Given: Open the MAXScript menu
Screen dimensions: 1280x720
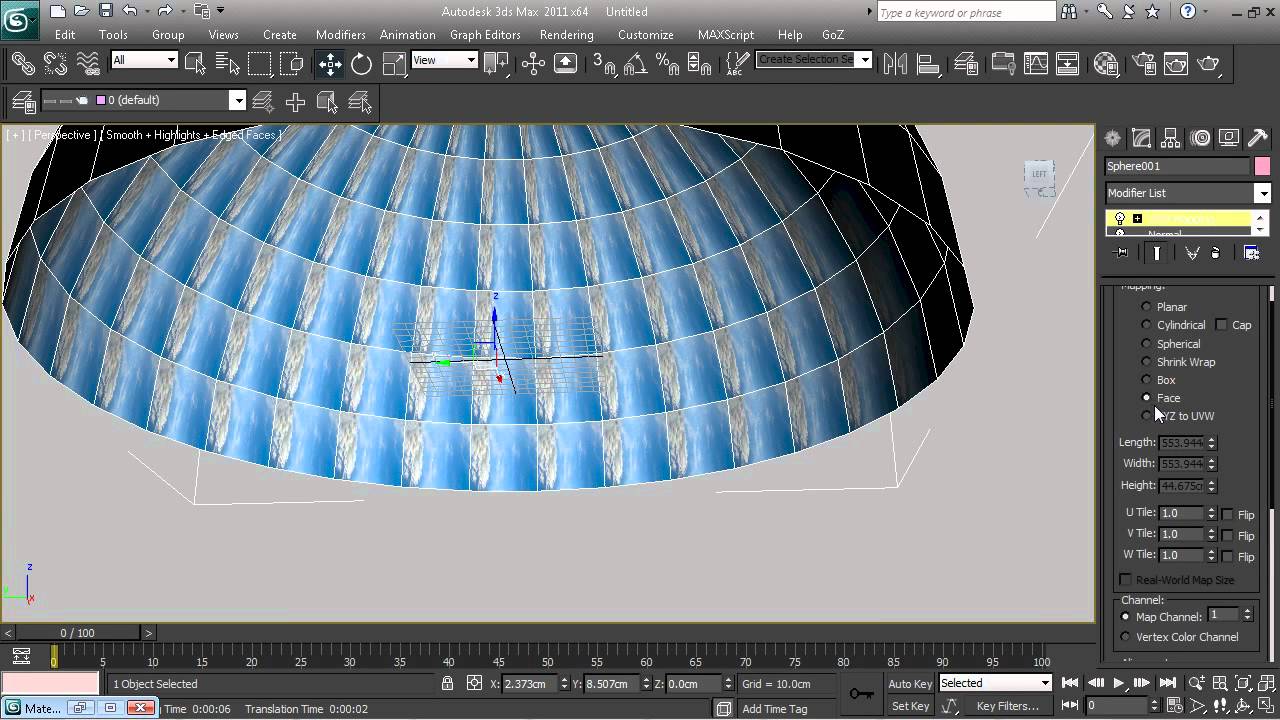Looking at the screenshot, I should point(726,34).
